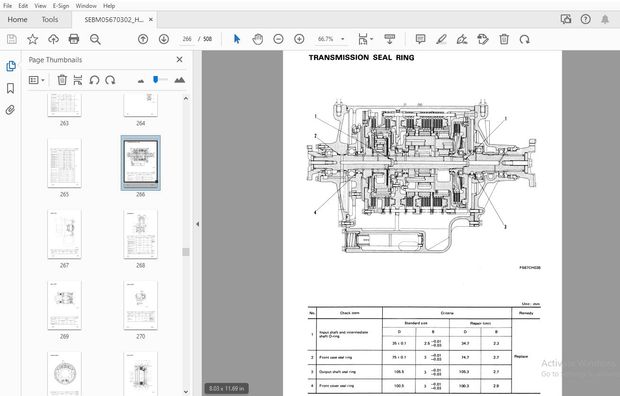Viewport: 620px width, 396px height.
Task: Open the Page Thumbnails side panel icon
Action: point(11,66)
